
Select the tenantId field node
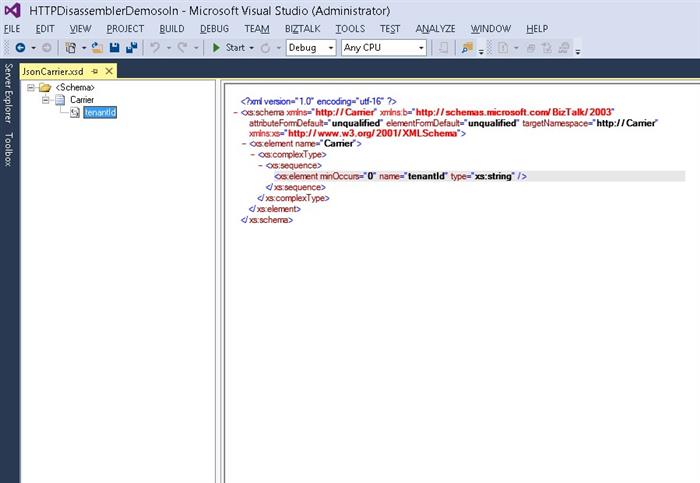100,112
